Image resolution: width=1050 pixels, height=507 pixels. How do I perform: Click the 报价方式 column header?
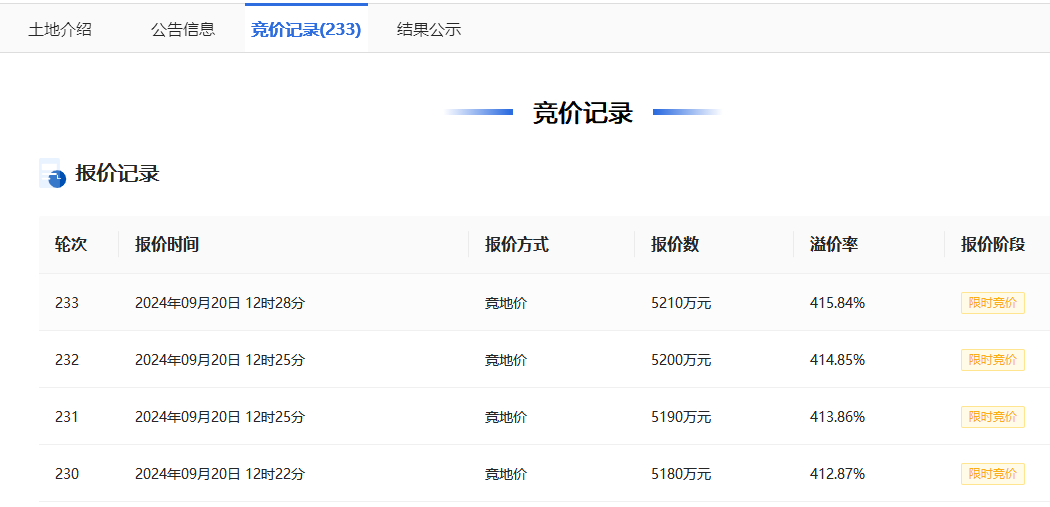pos(517,244)
